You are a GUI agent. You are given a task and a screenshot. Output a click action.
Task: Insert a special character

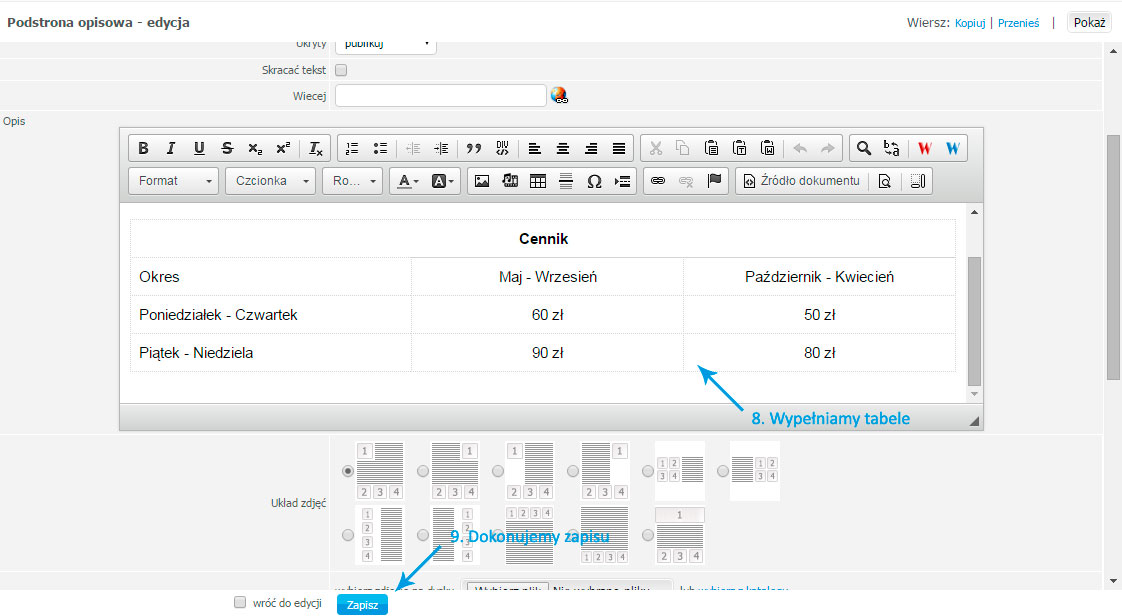tap(594, 181)
